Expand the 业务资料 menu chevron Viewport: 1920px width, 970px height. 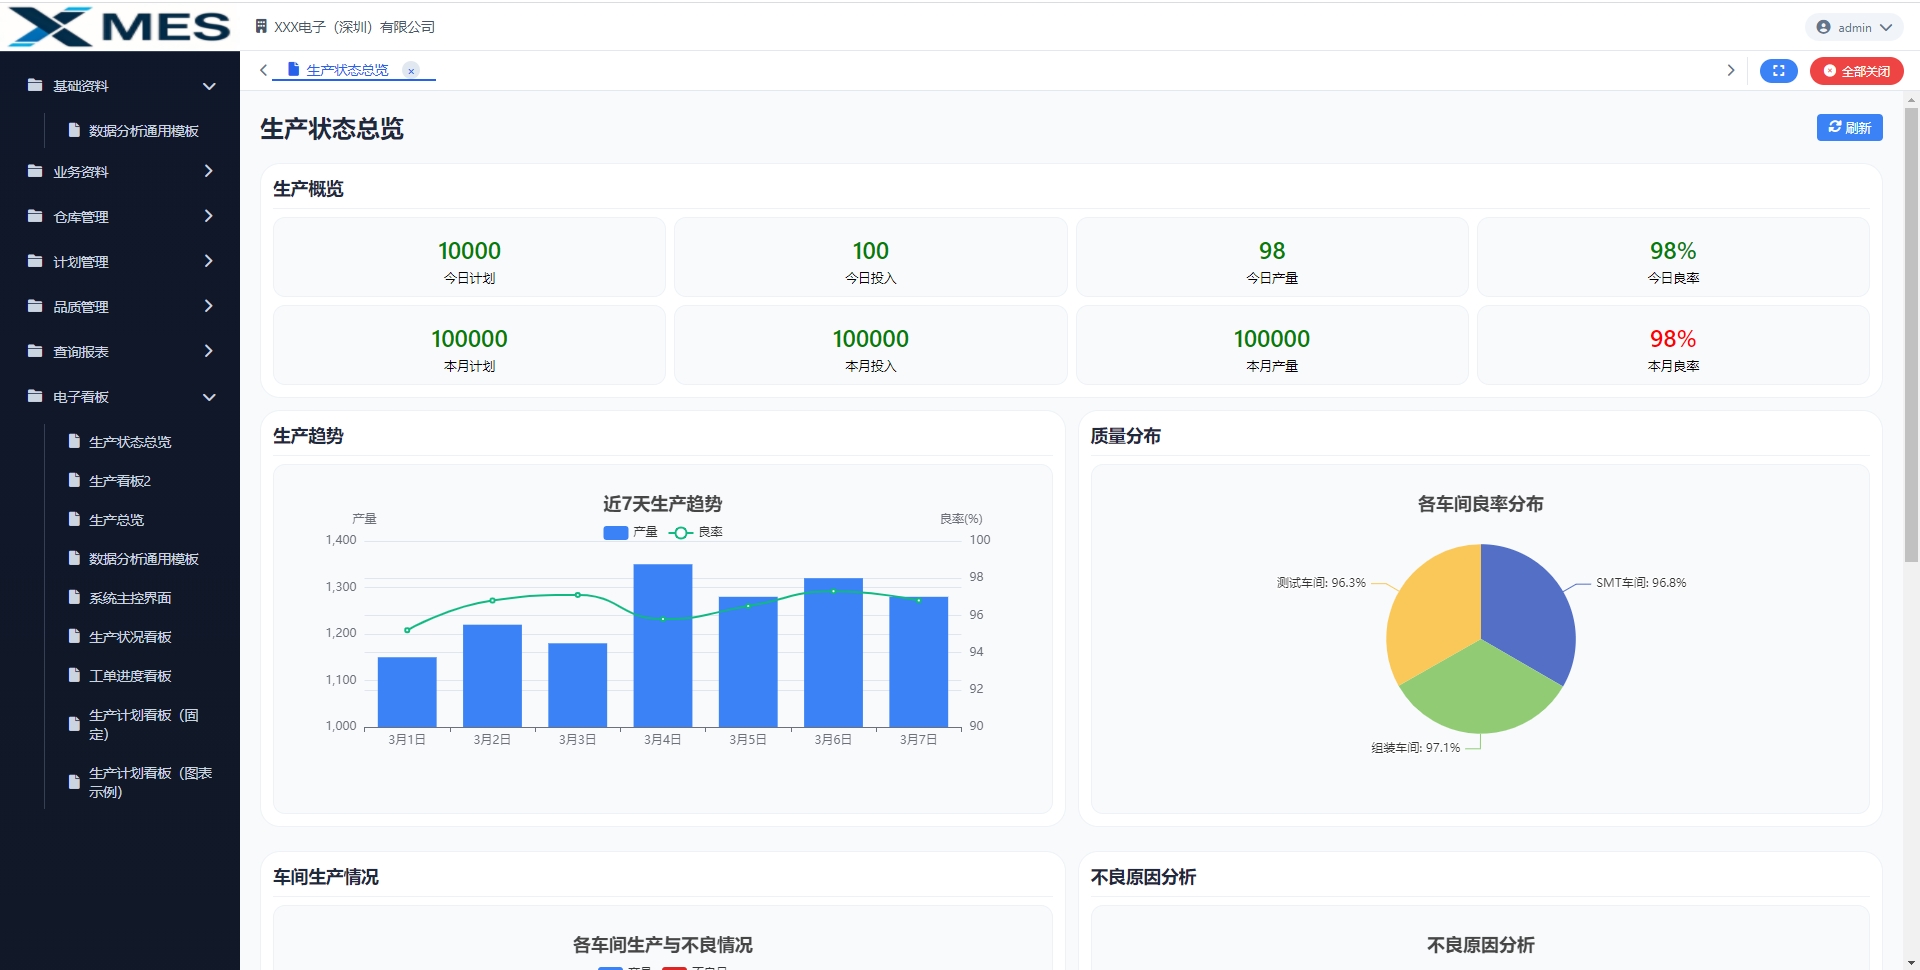[x=209, y=171]
